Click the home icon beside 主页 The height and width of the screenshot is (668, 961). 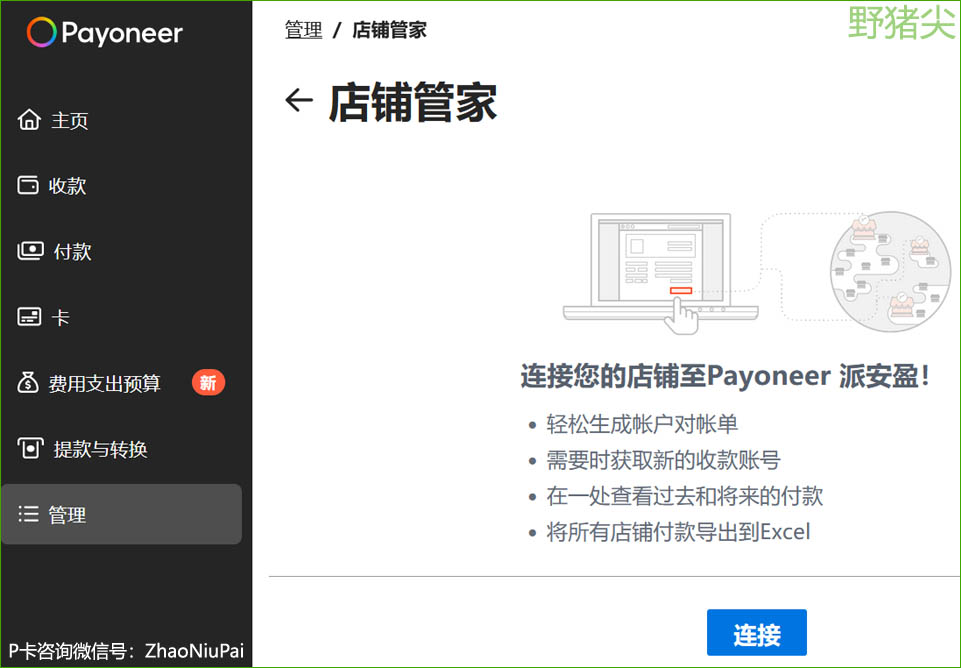(29, 120)
